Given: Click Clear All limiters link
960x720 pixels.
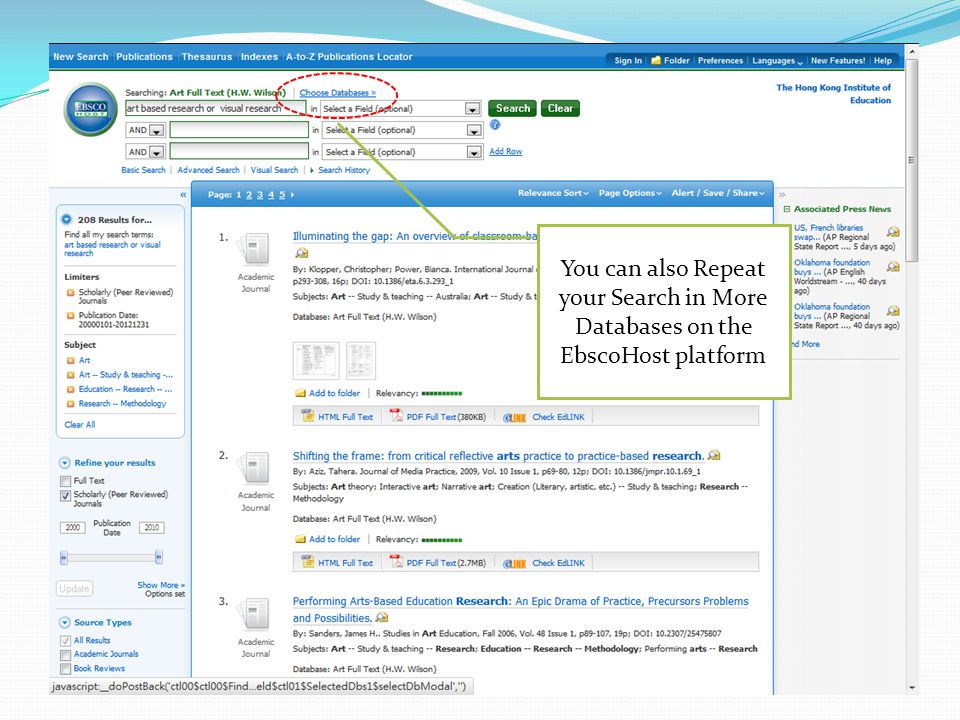Looking at the screenshot, I should [x=80, y=424].
